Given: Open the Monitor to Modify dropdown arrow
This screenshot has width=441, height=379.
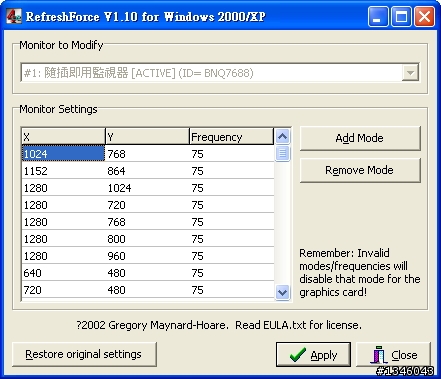Looking at the screenshot, I should click(x=410, y=73).
